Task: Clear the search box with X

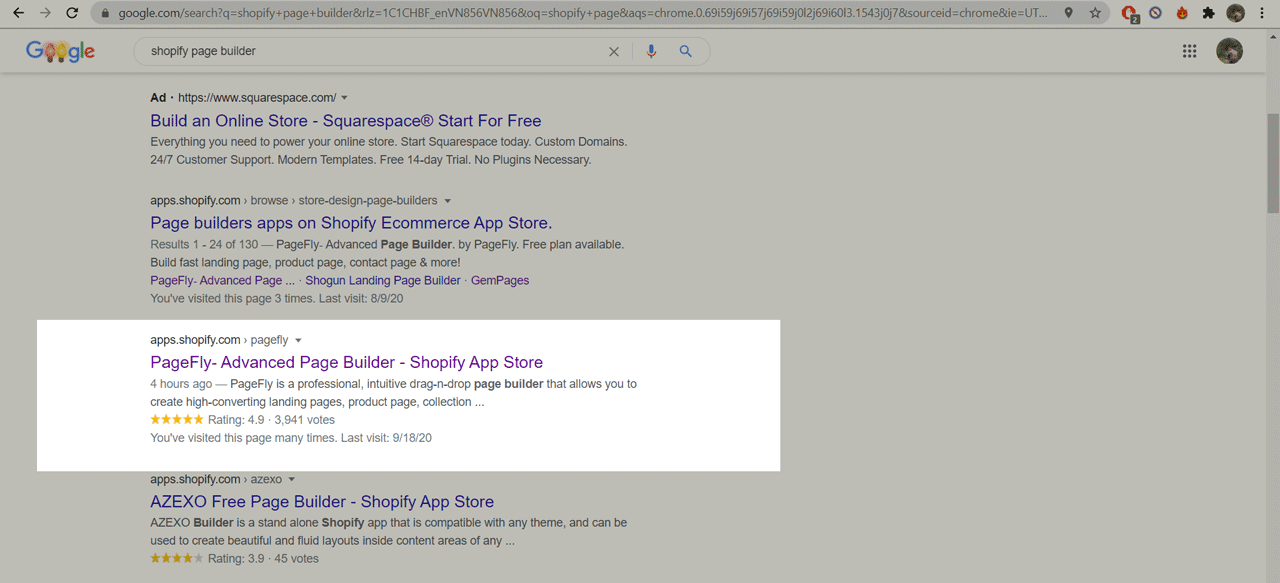Action: click(x=614, y=51)
